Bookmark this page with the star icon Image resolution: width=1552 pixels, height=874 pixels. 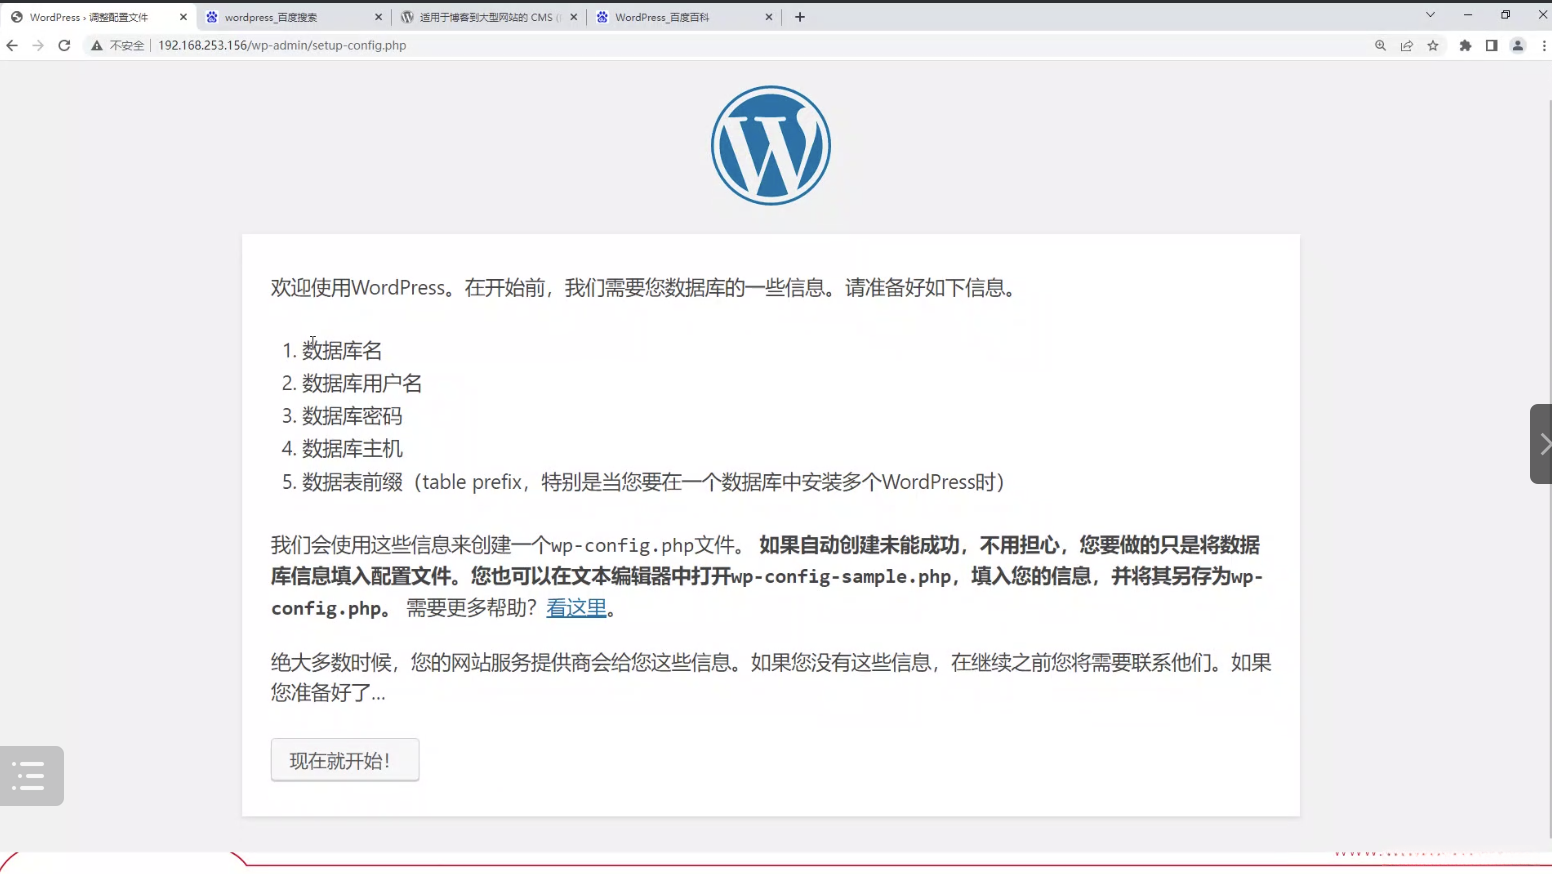1433,45
